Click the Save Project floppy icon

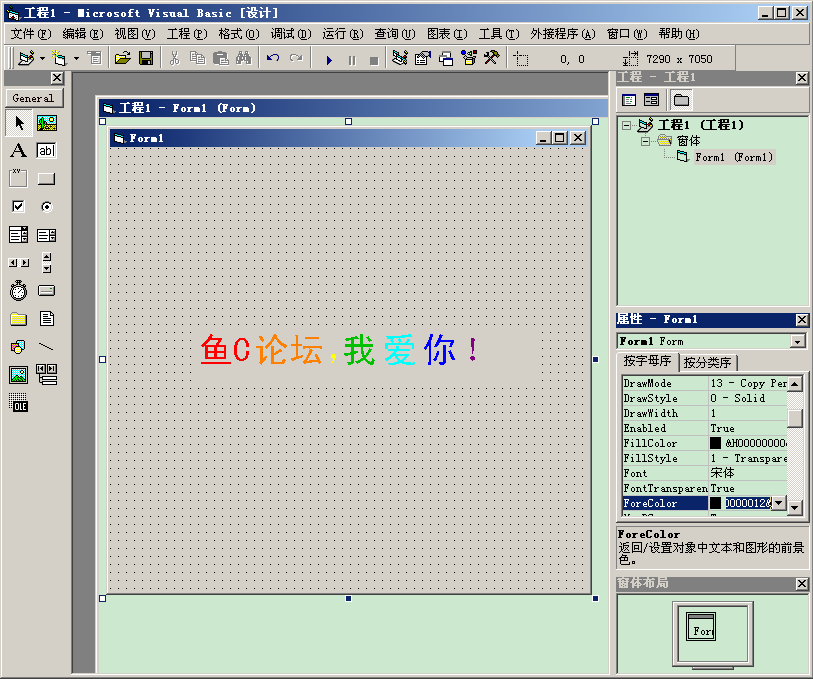pos(146,58)
